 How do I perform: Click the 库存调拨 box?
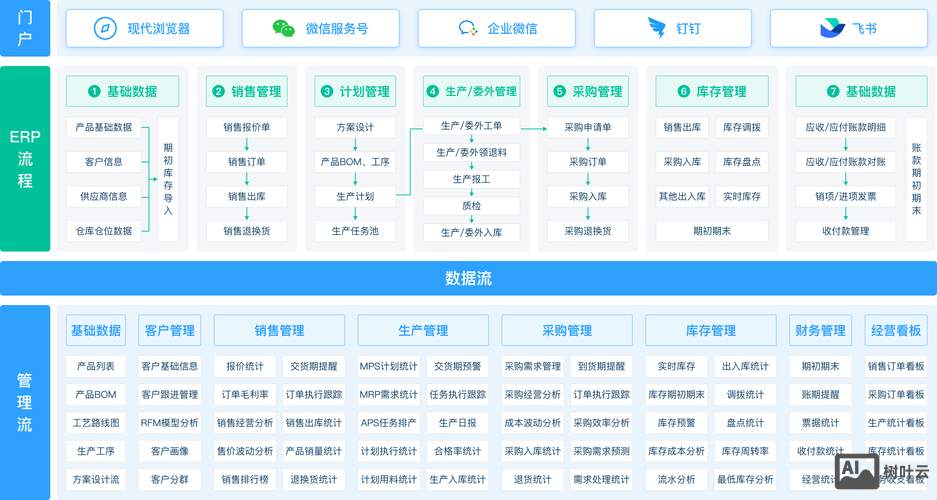[742, 127]
